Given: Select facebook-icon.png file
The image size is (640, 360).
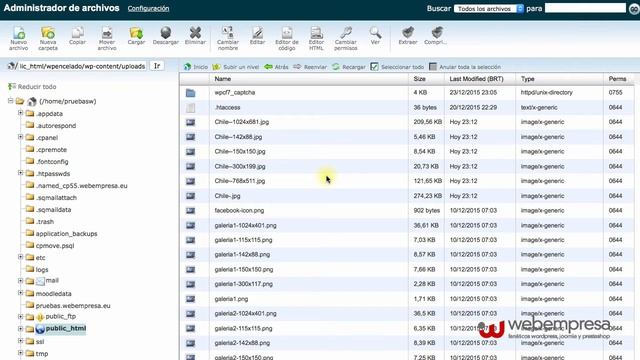Looking at the screenshot, I should click(407, 211).
